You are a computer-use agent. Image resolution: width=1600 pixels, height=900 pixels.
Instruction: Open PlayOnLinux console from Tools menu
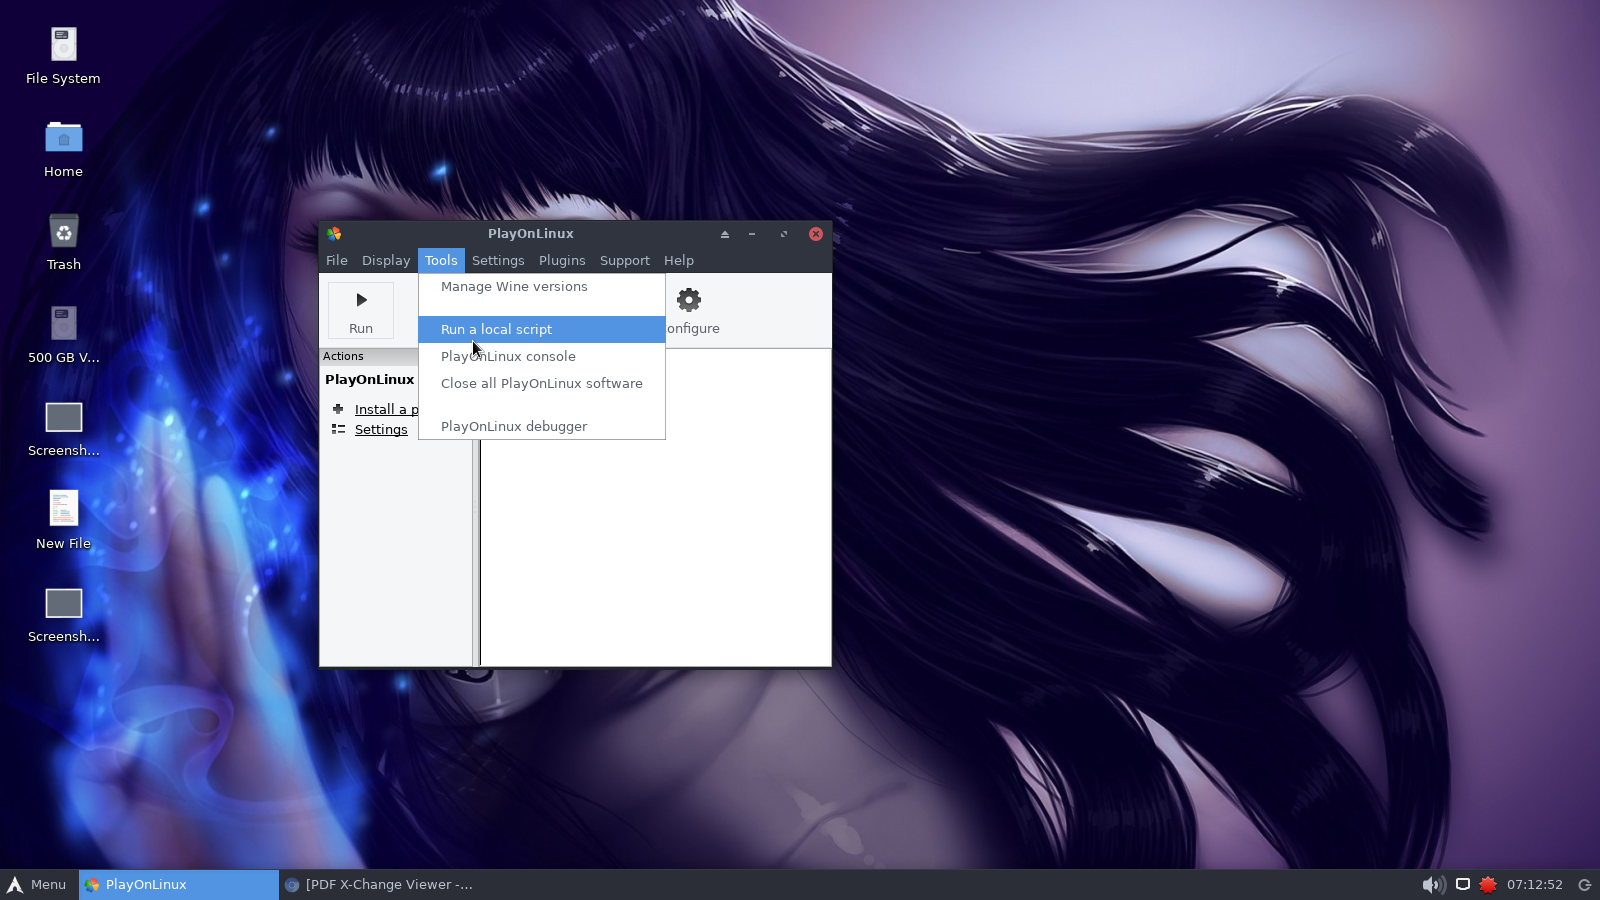[508, 357]
